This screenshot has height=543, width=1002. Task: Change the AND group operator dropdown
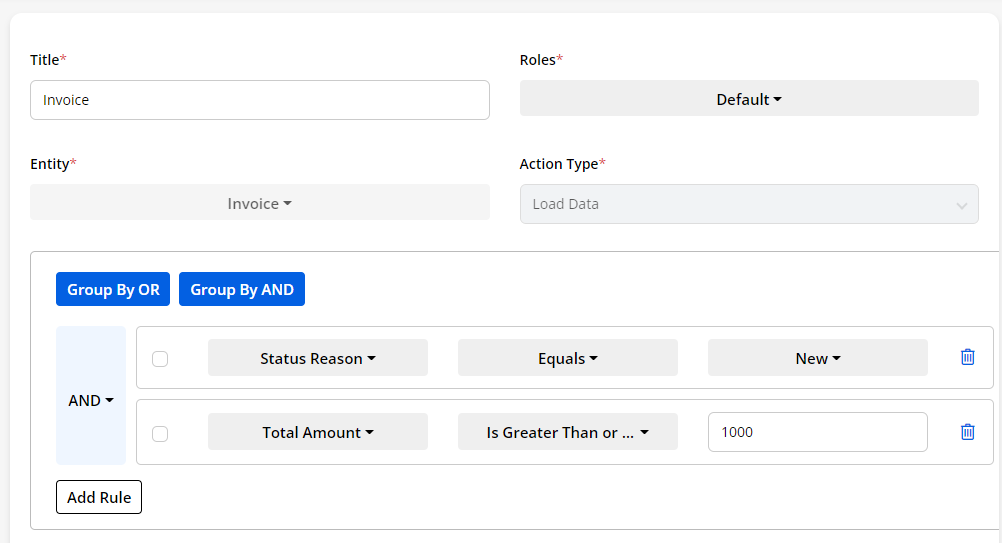click(x=91, y=400)
